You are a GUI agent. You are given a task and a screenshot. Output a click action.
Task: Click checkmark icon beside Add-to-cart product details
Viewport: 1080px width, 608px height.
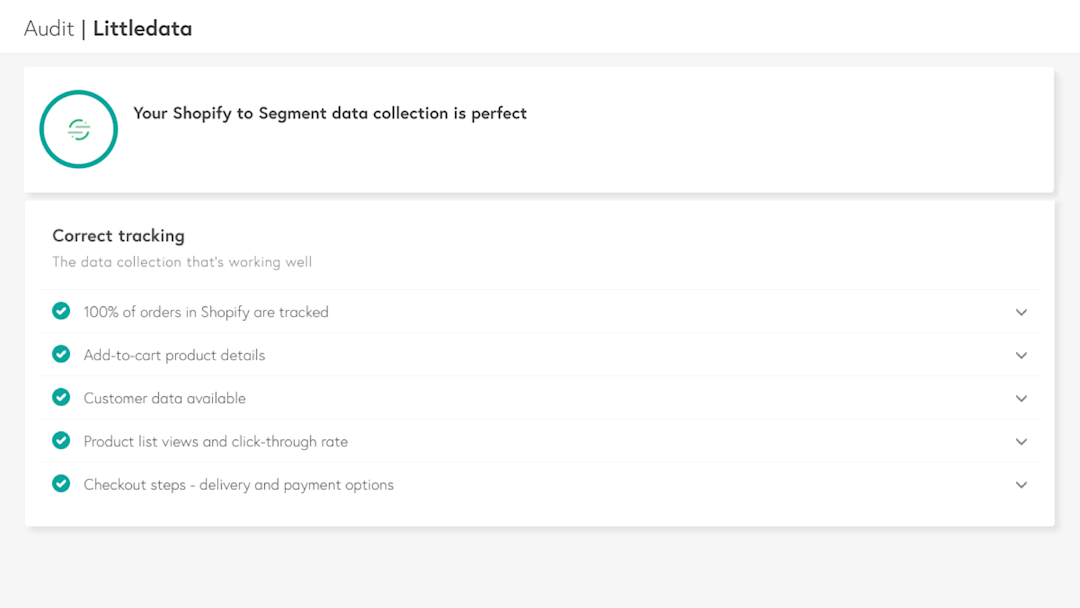[x=61, y=354]
